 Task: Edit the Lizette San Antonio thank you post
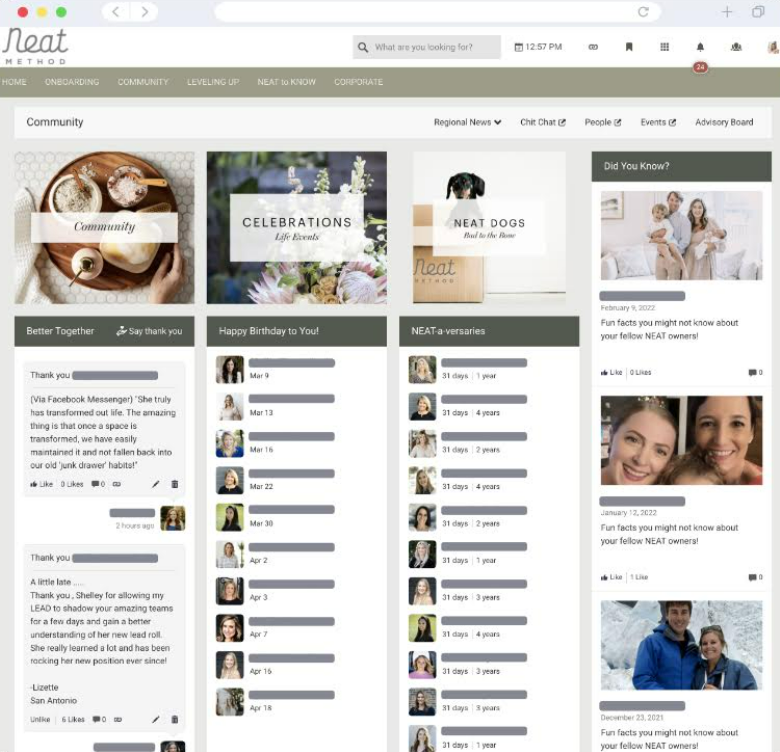156,719
